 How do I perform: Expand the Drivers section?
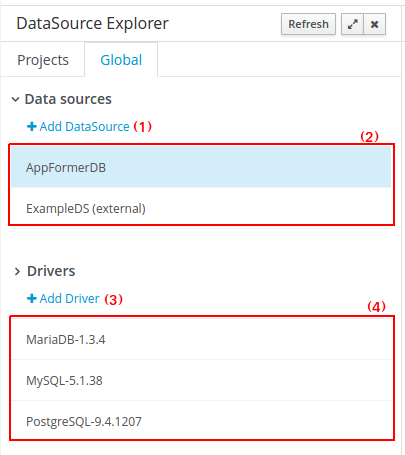pos(17,271)
